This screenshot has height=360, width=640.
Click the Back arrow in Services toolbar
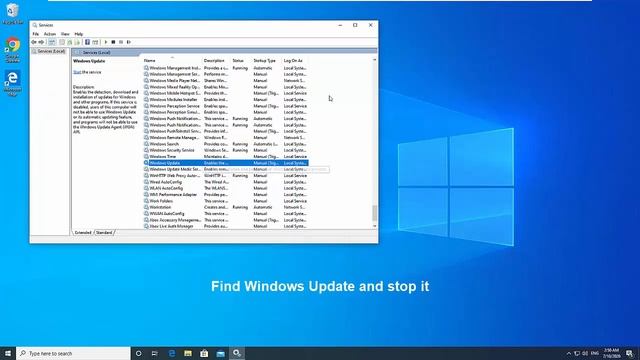(x=34, y=42)
